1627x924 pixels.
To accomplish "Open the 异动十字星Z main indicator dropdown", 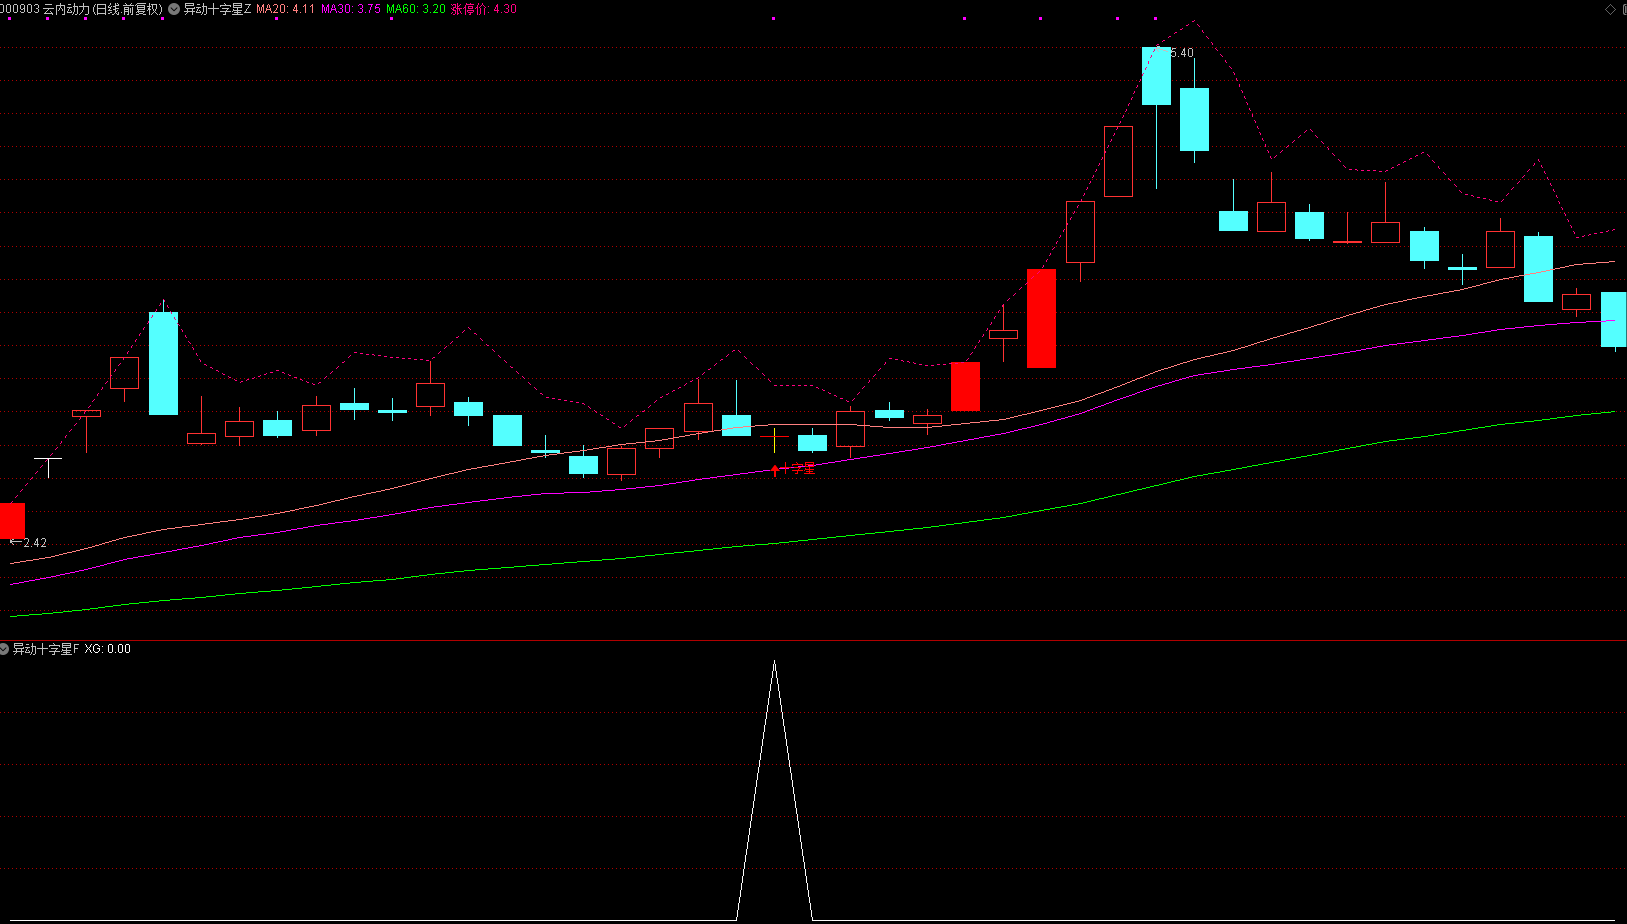I will coord(175,9).
